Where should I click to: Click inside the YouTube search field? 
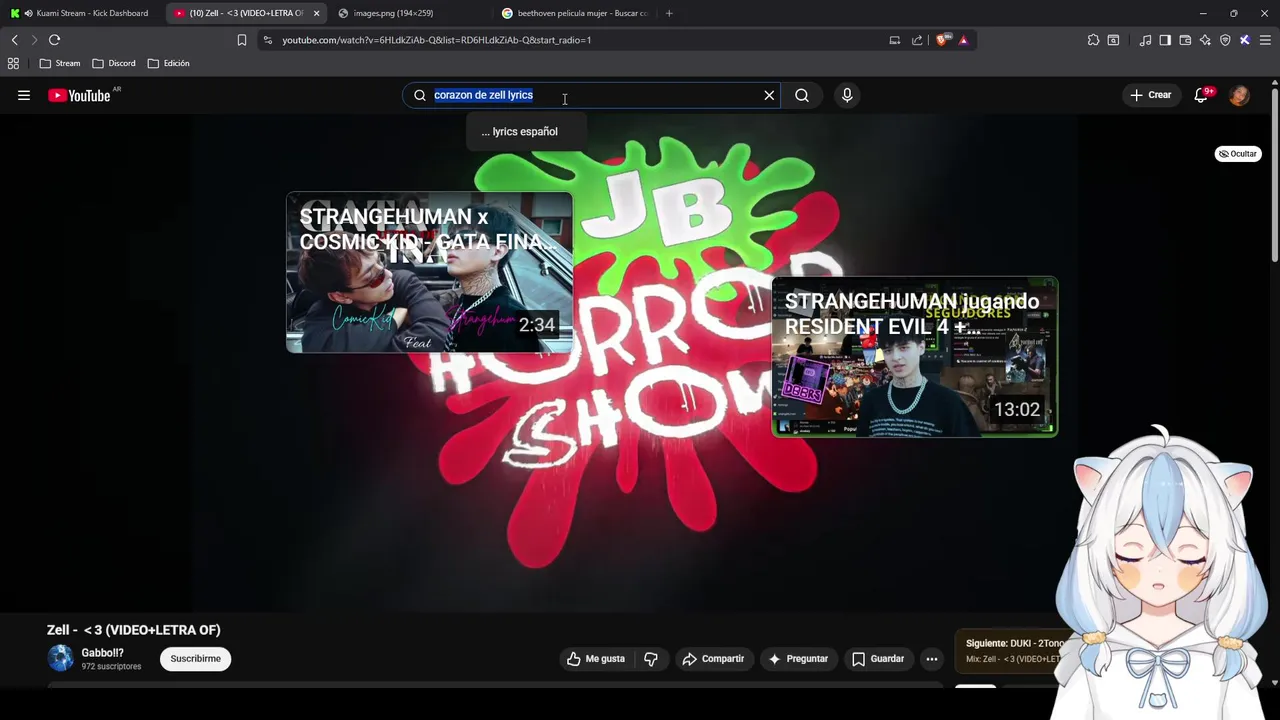[x=590, y=95]
